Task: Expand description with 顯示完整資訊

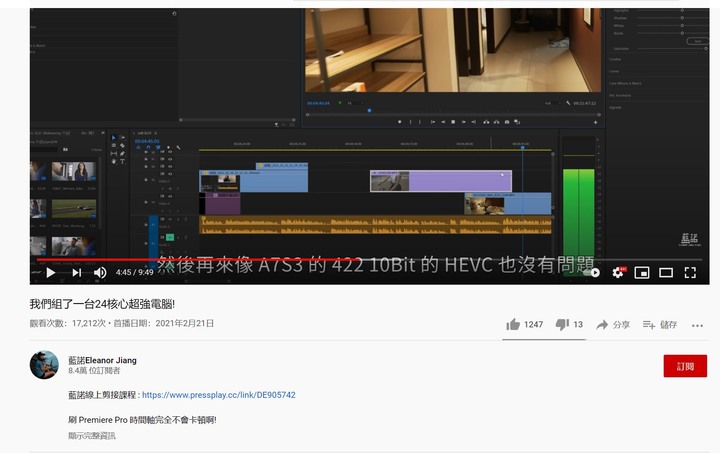Action: coord(92,436)
